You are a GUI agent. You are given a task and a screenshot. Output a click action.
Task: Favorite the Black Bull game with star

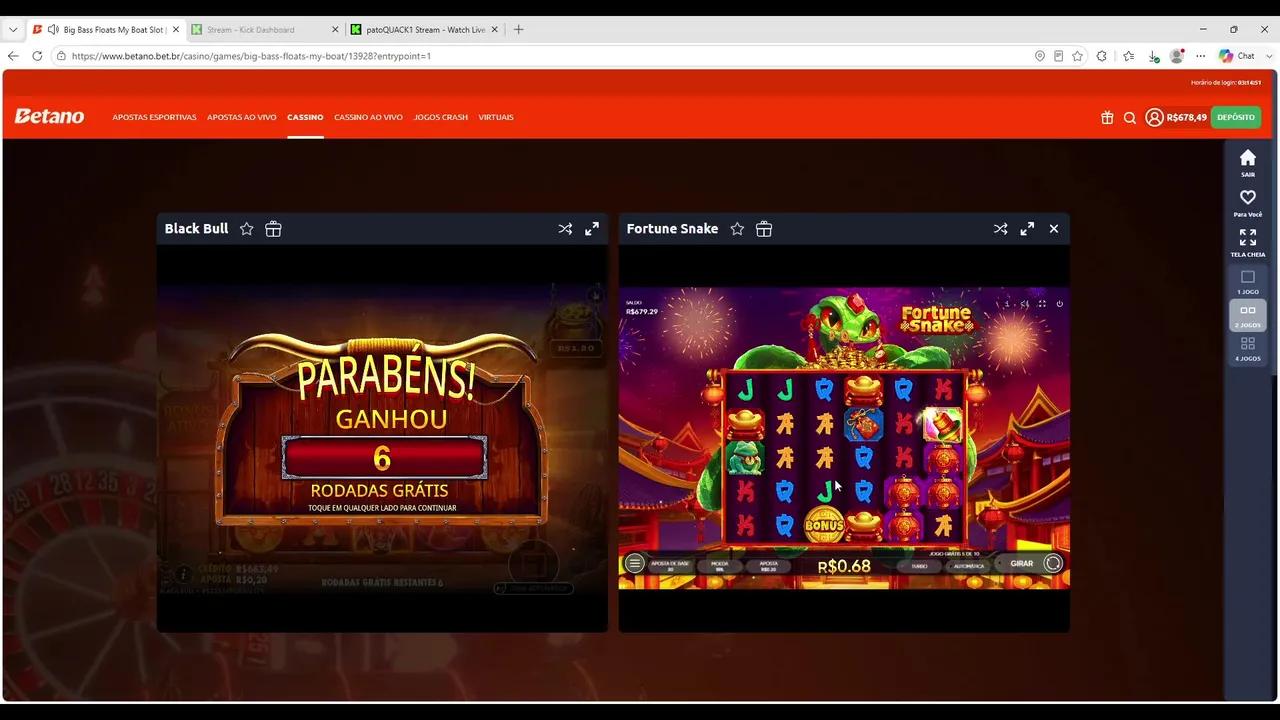(x=246, y=229)
